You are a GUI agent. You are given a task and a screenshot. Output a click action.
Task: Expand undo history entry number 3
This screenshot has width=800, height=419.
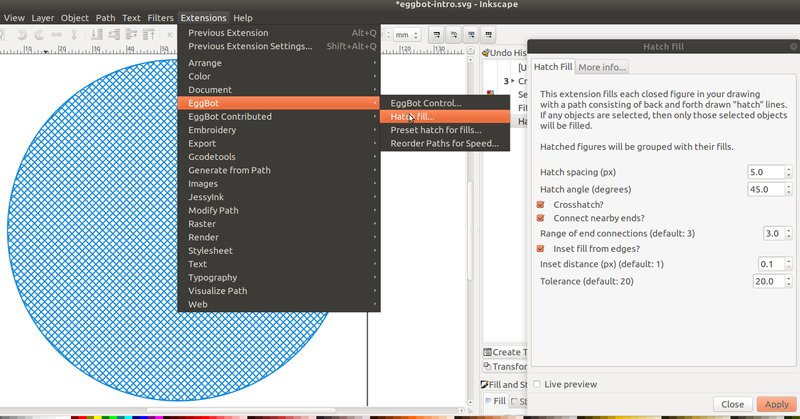point(513,81)
